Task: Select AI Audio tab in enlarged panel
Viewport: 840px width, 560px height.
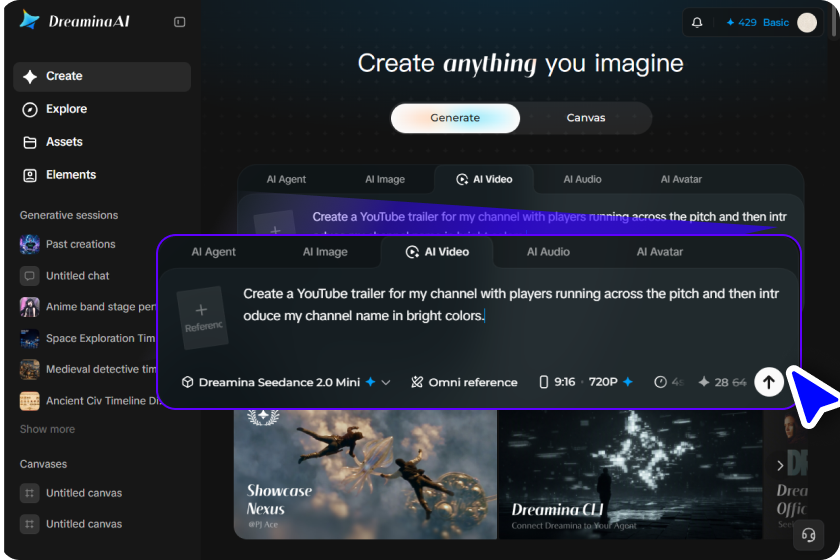Action: coord(548,252)
